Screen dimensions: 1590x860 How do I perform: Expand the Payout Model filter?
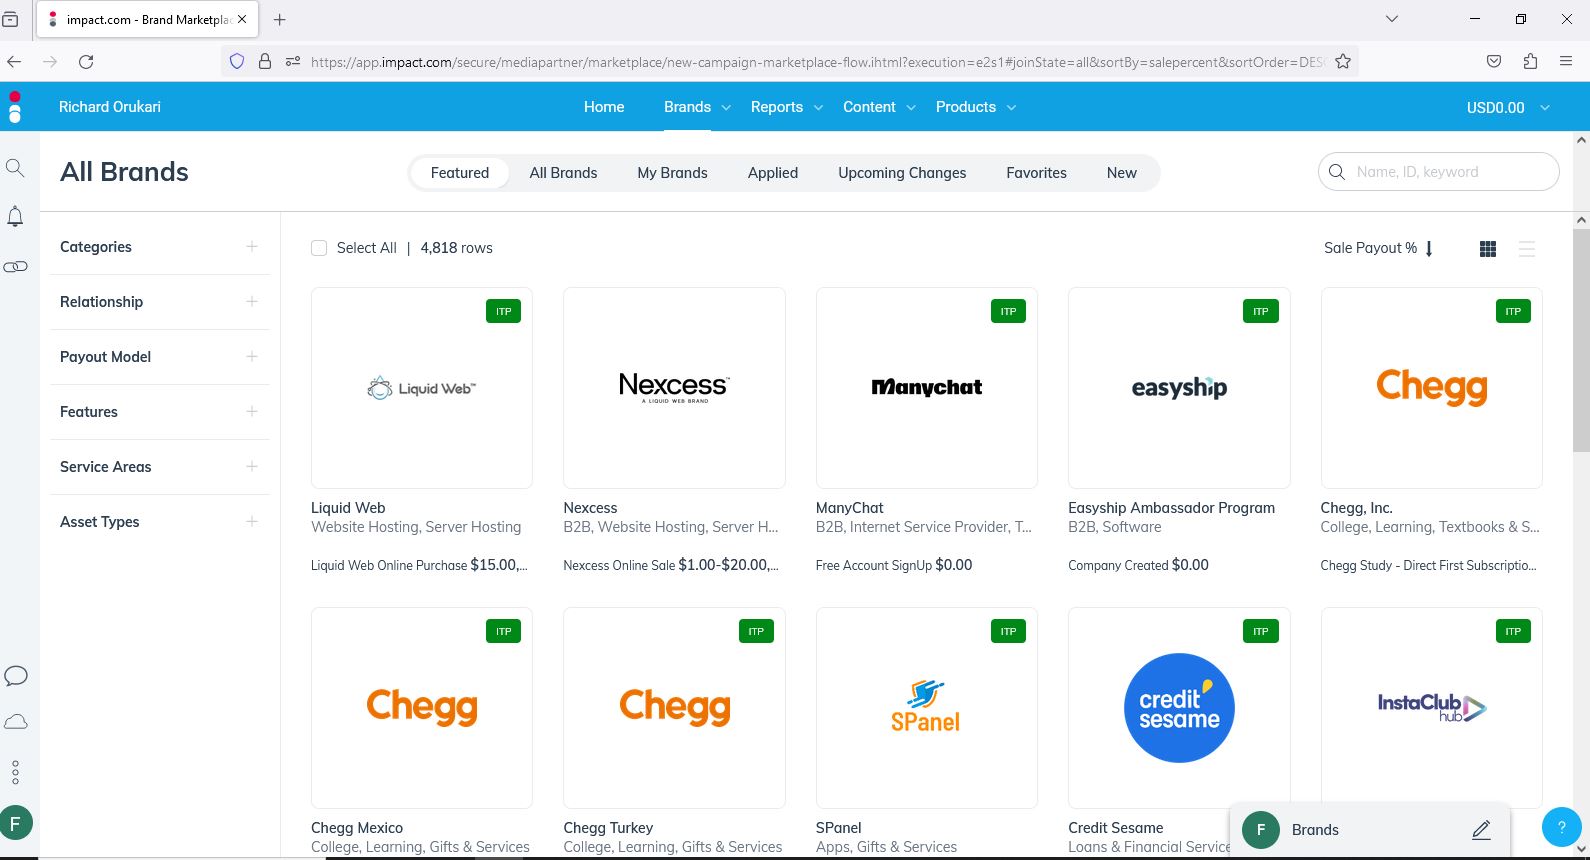[x=251, y=357]
